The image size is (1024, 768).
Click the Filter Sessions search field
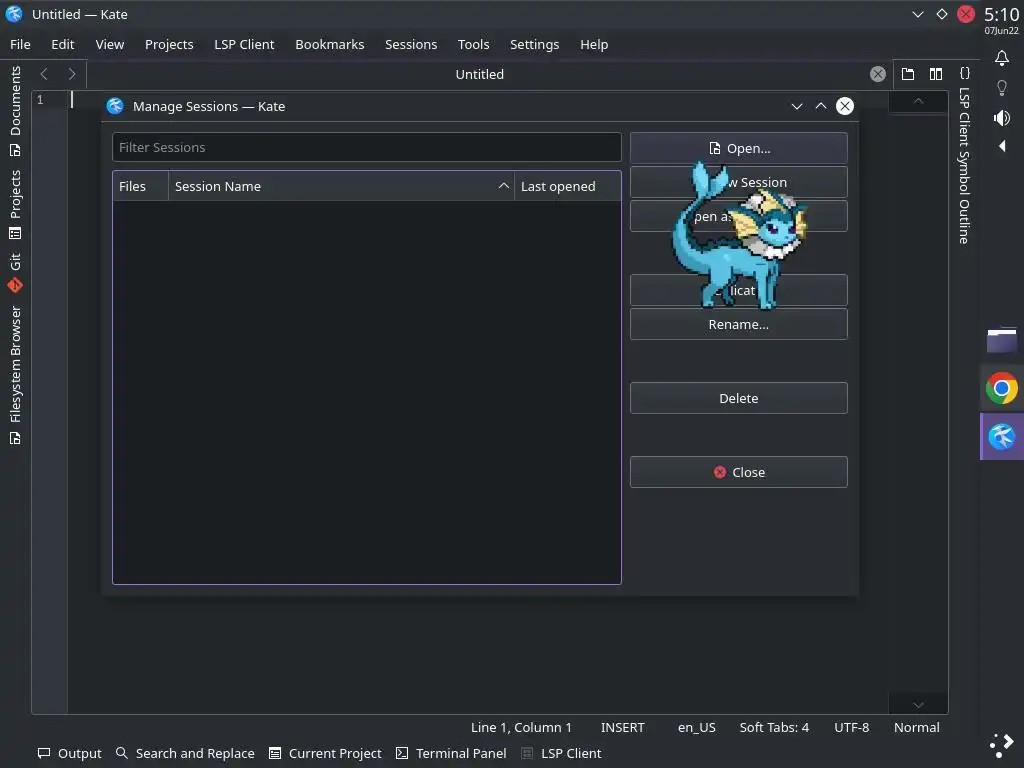[366, 147]
